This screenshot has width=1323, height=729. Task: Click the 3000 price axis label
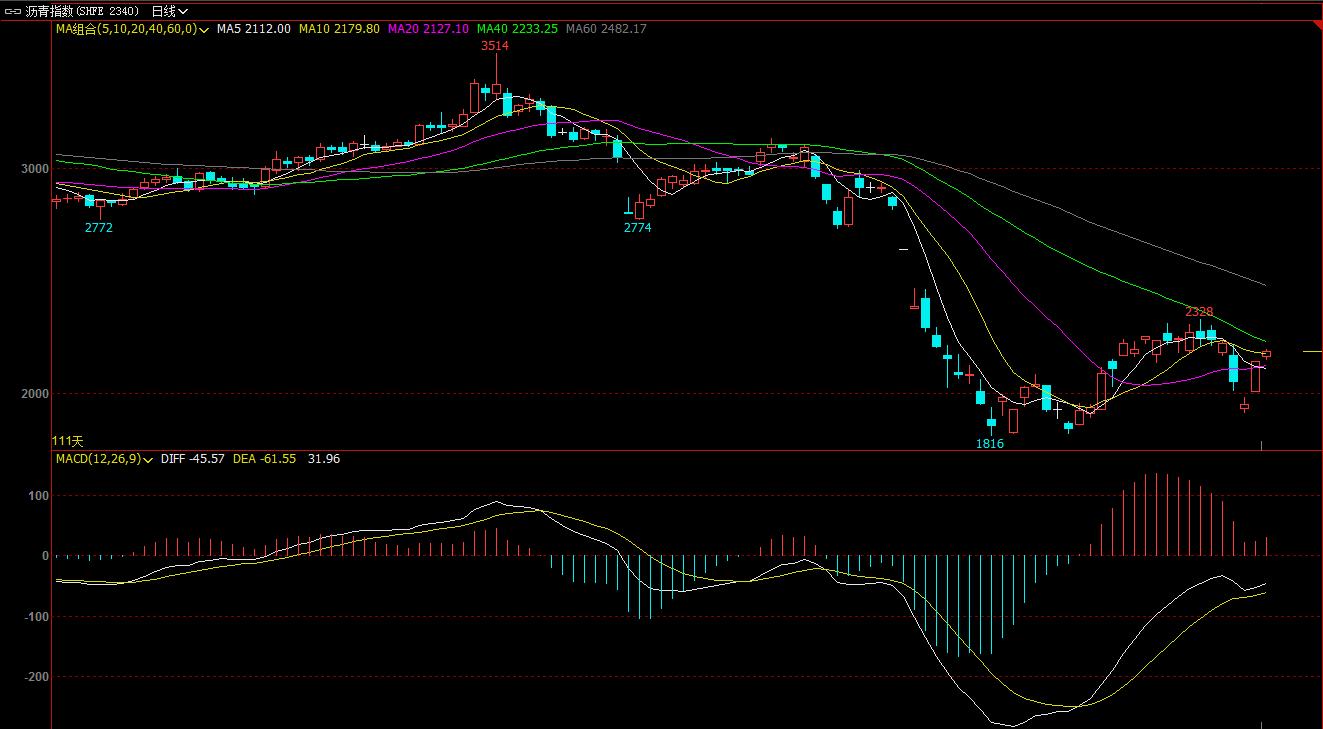36,169
